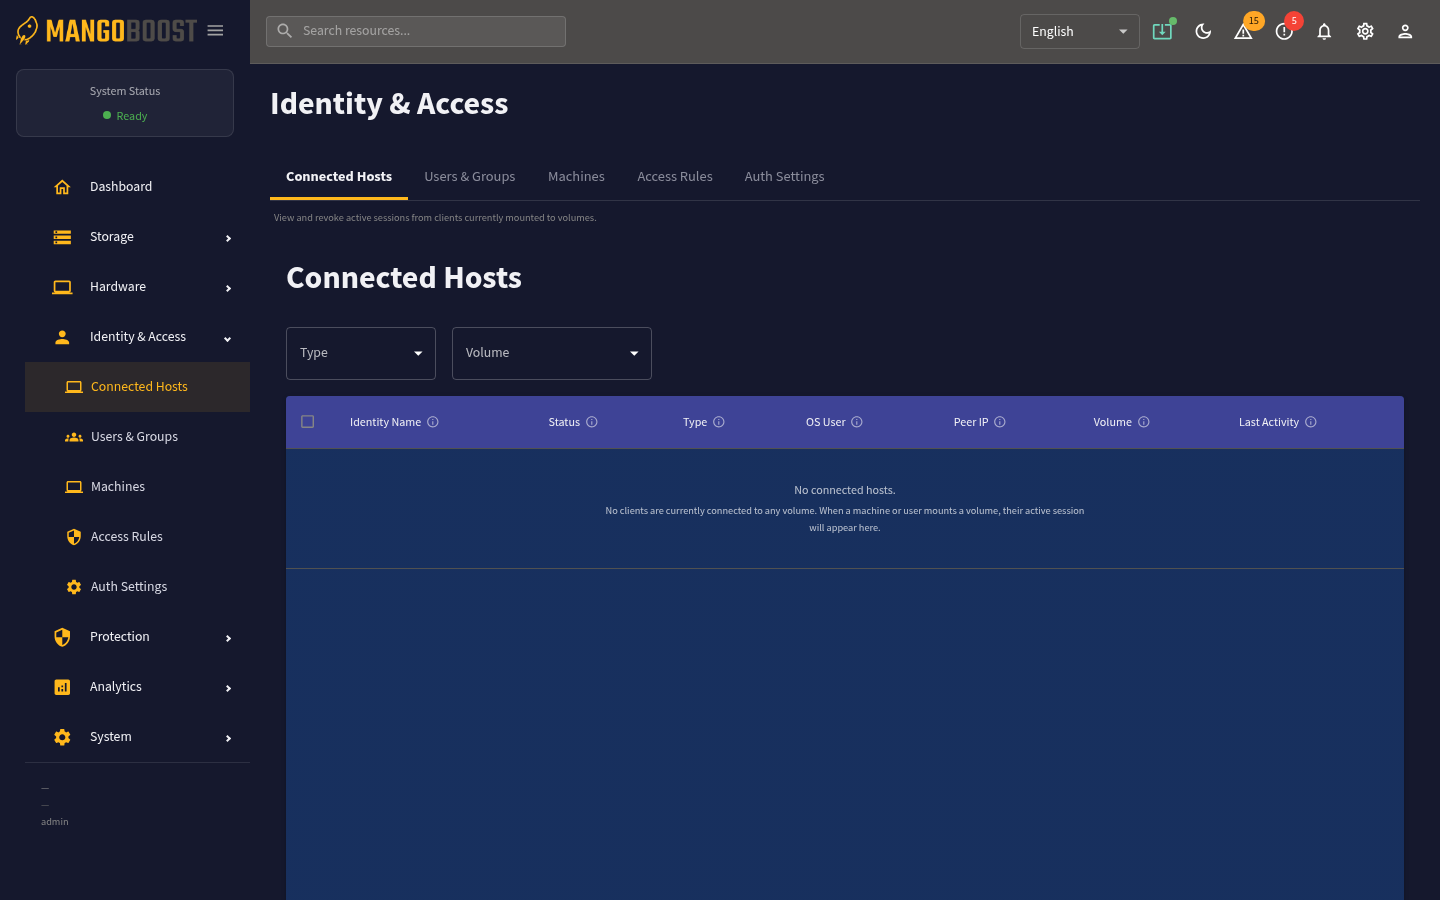The image size is (1440, 900).
Task: Open Auth Settings sidebar link
Action: pyautogui.click(x=137, y=587)
